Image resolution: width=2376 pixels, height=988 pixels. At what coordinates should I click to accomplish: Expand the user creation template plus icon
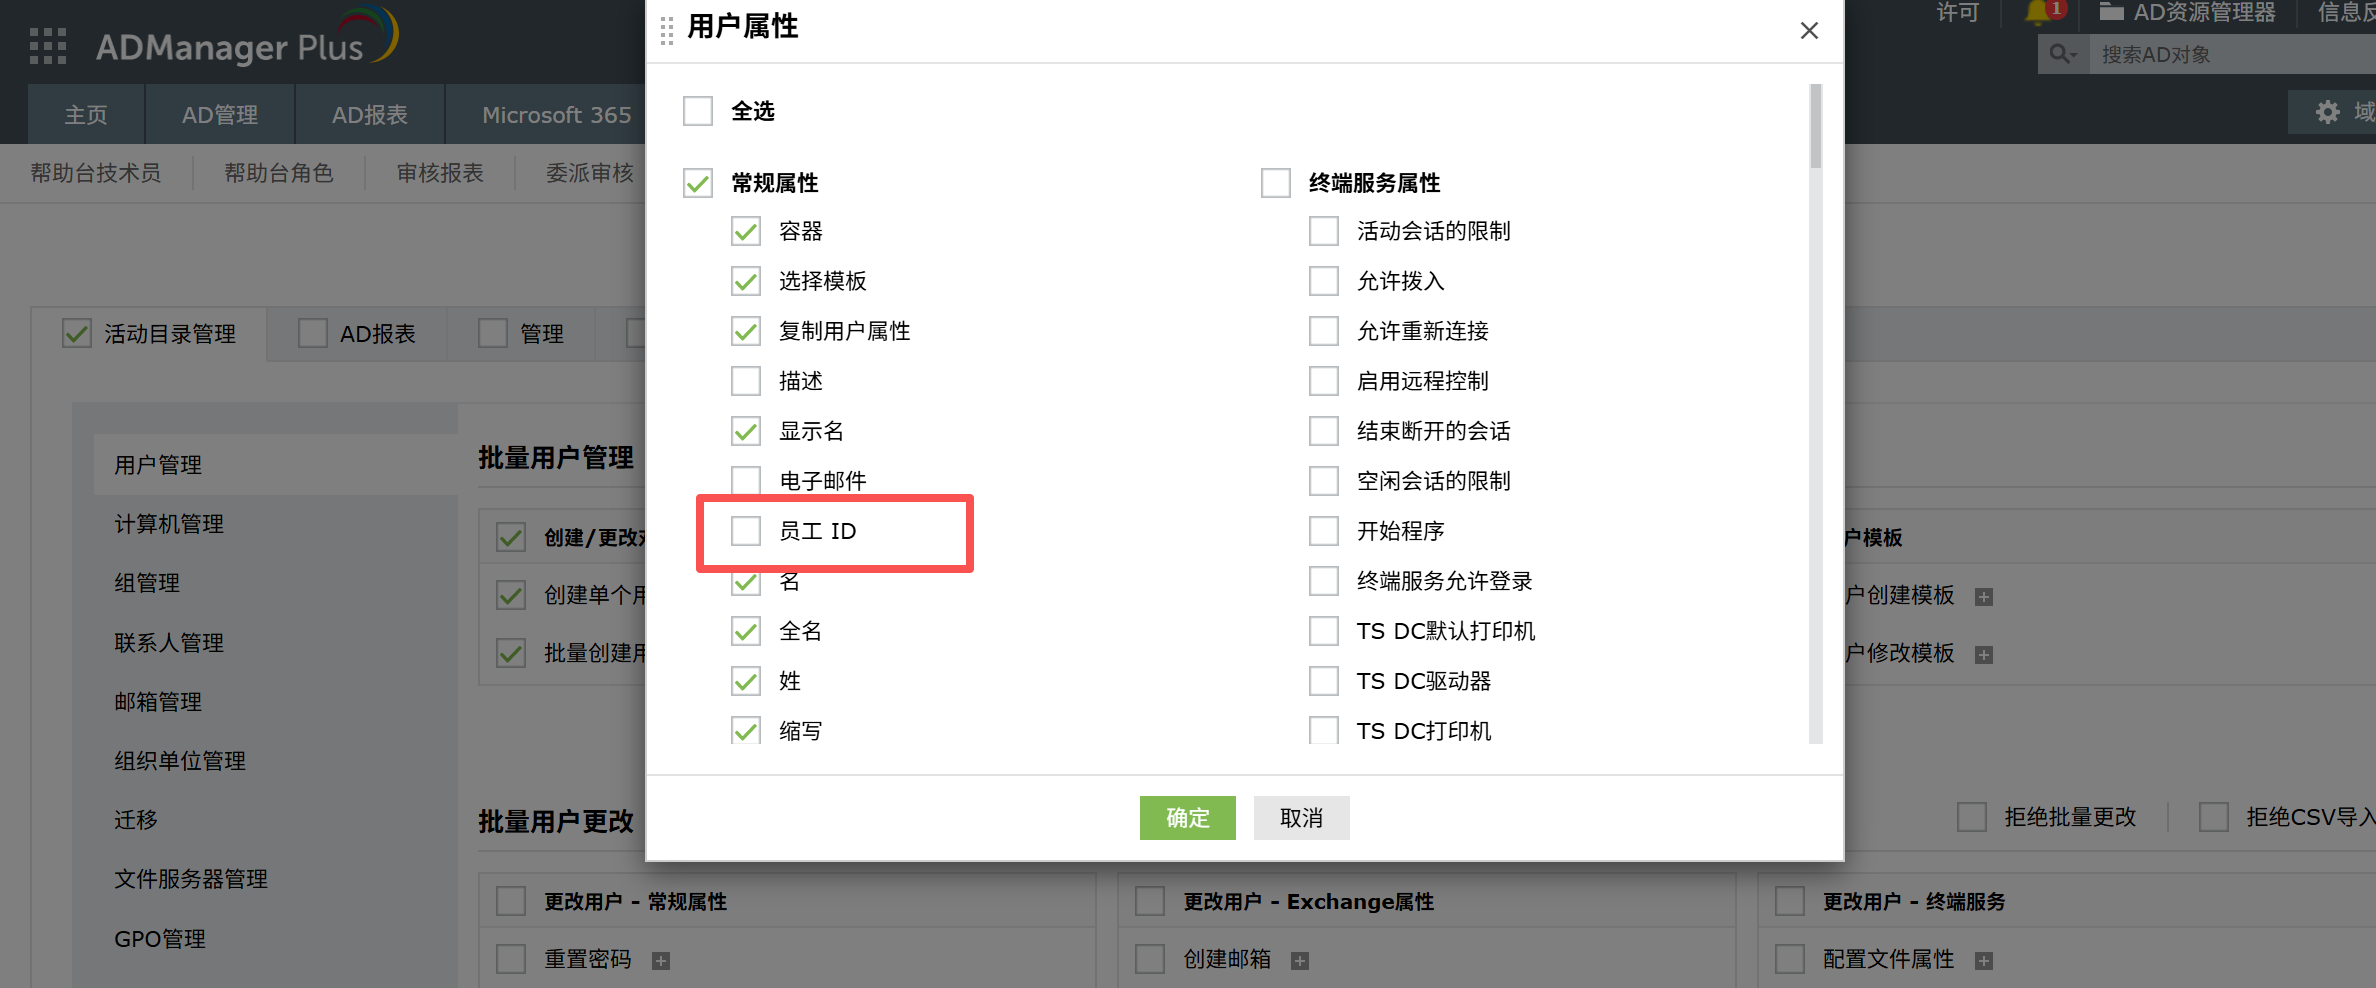[1984, 597]
